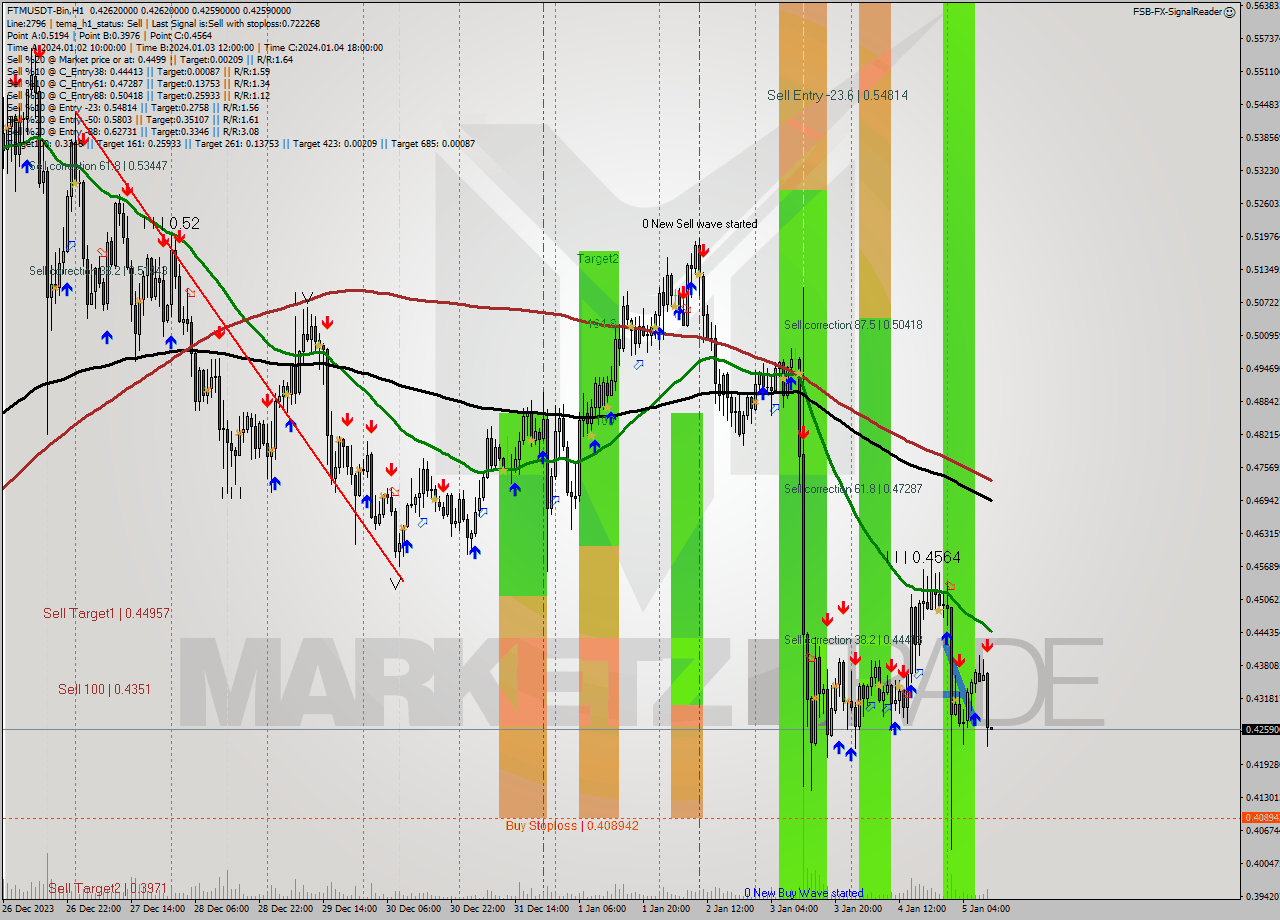
Task: Click the 0.41928 price axis label
Action: [1261, 764]
